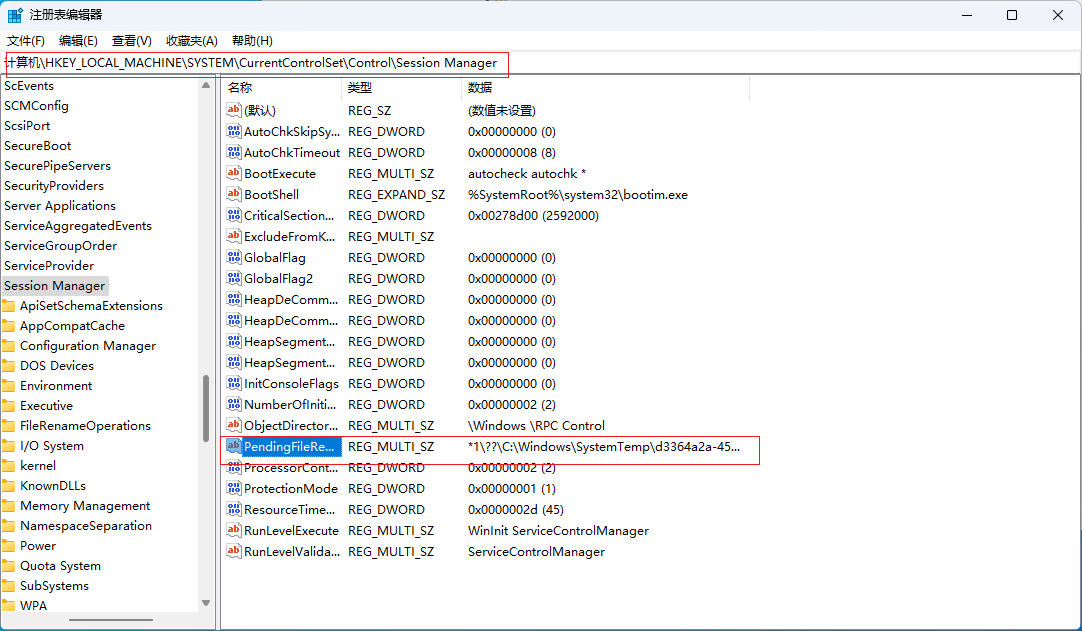1082x631 pixels.
Task: Select the SecureBoot key in tree
Action: pyautogui.click(x=38, y=146)
